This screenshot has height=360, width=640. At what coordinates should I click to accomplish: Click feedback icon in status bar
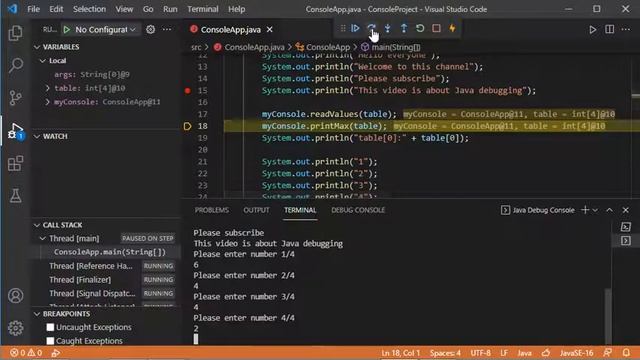click(x=608, y=353)
